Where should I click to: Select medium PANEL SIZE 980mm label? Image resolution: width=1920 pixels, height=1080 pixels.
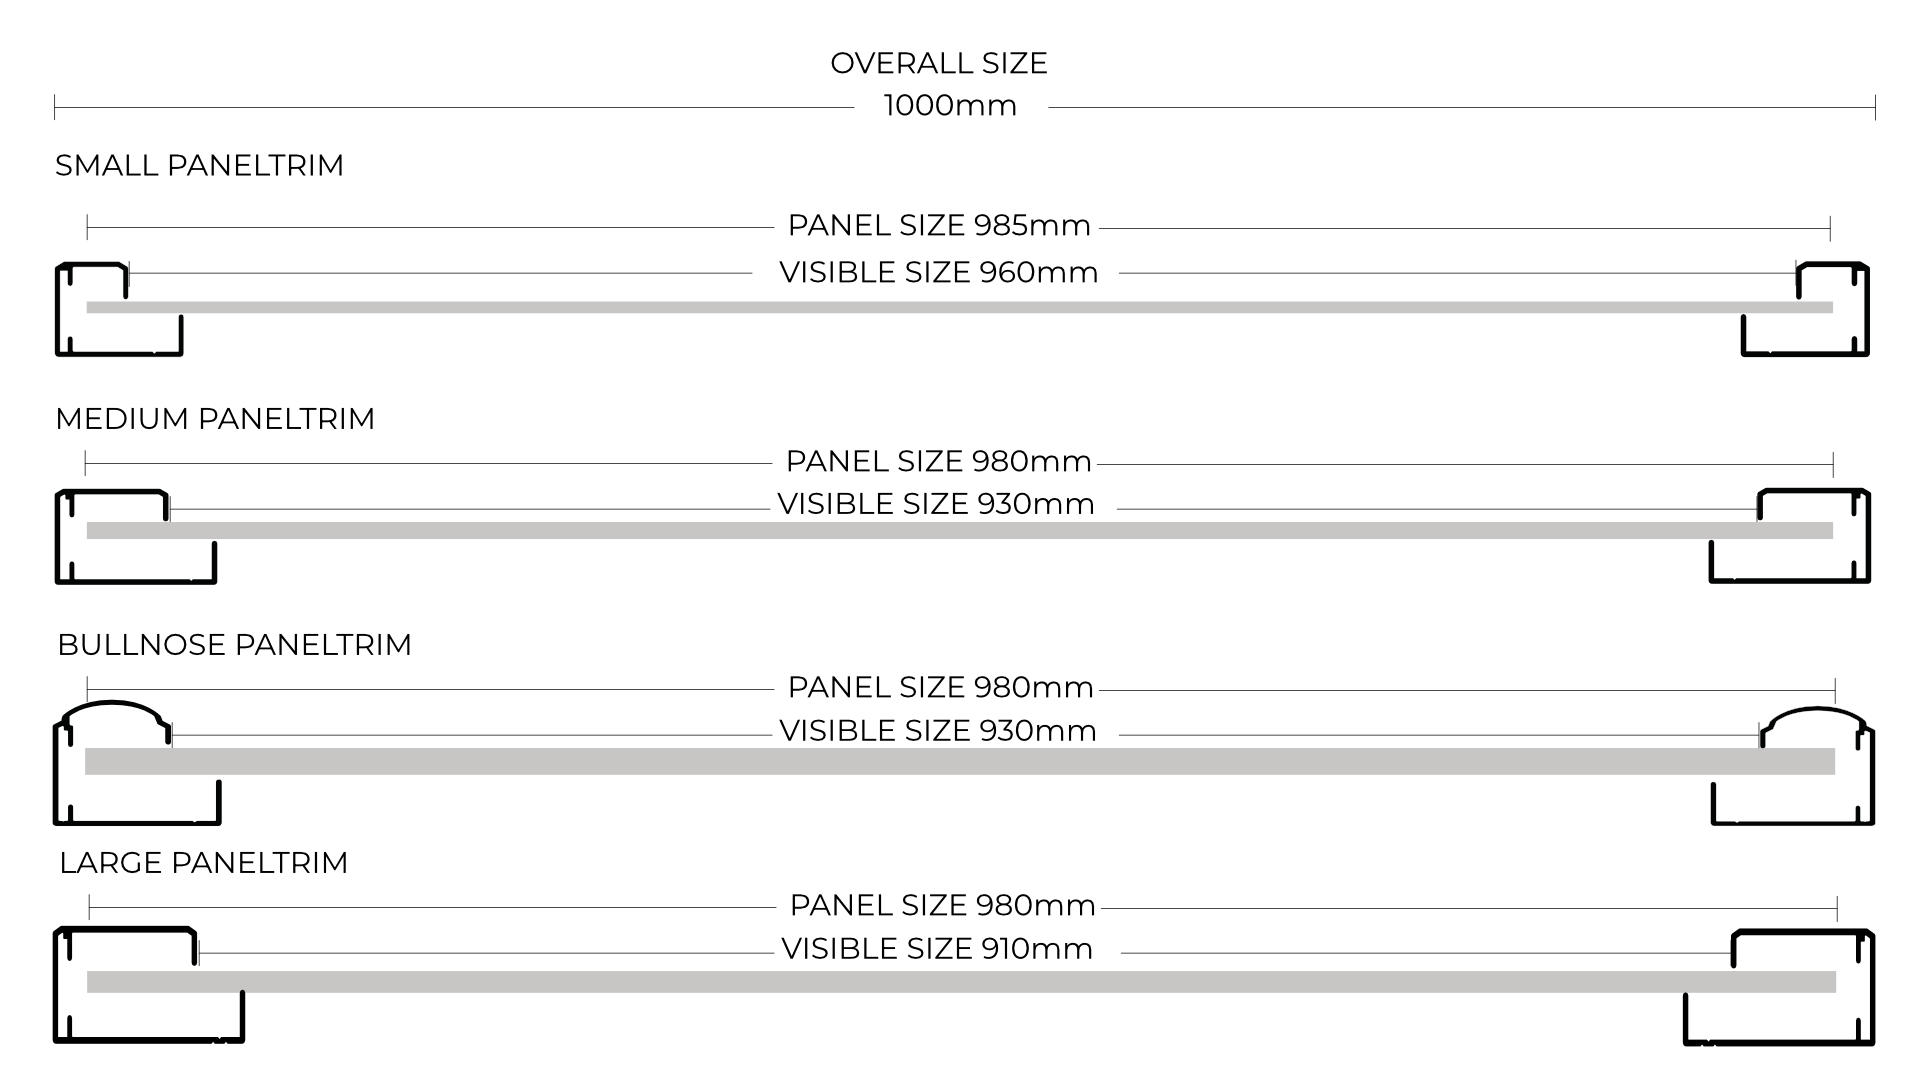point(939,462)
